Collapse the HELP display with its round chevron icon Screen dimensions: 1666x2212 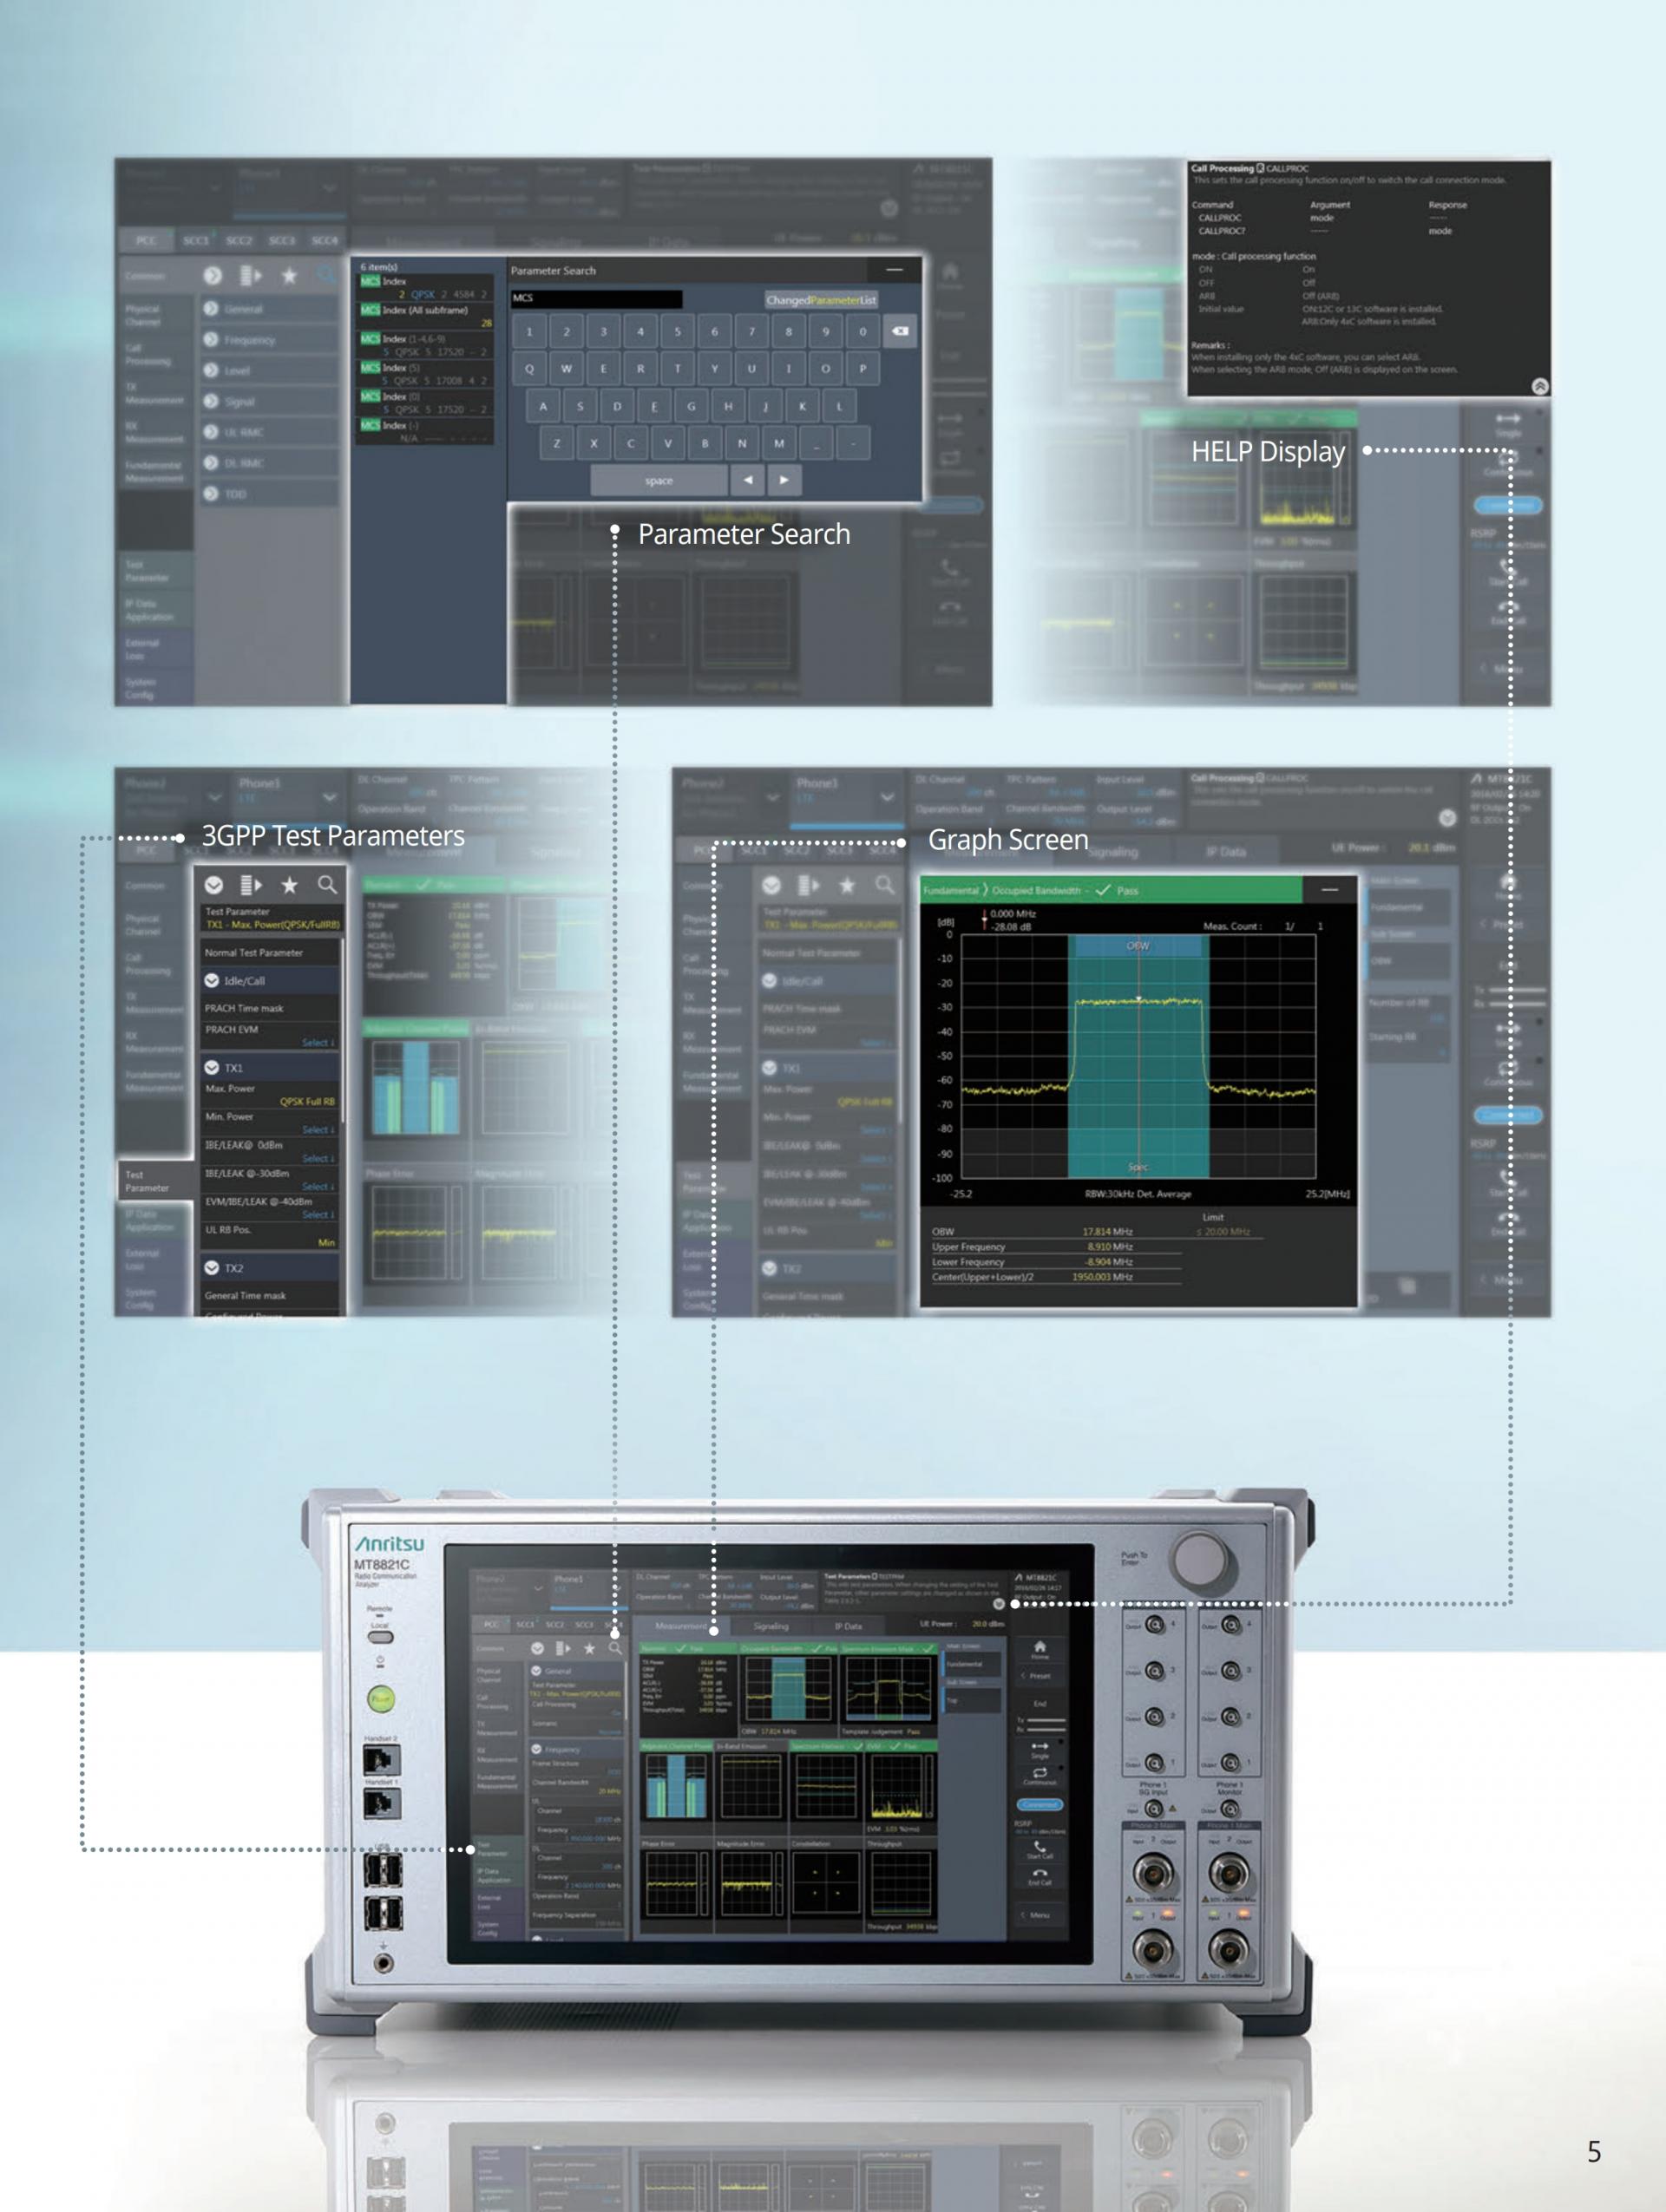(1539, 386)
